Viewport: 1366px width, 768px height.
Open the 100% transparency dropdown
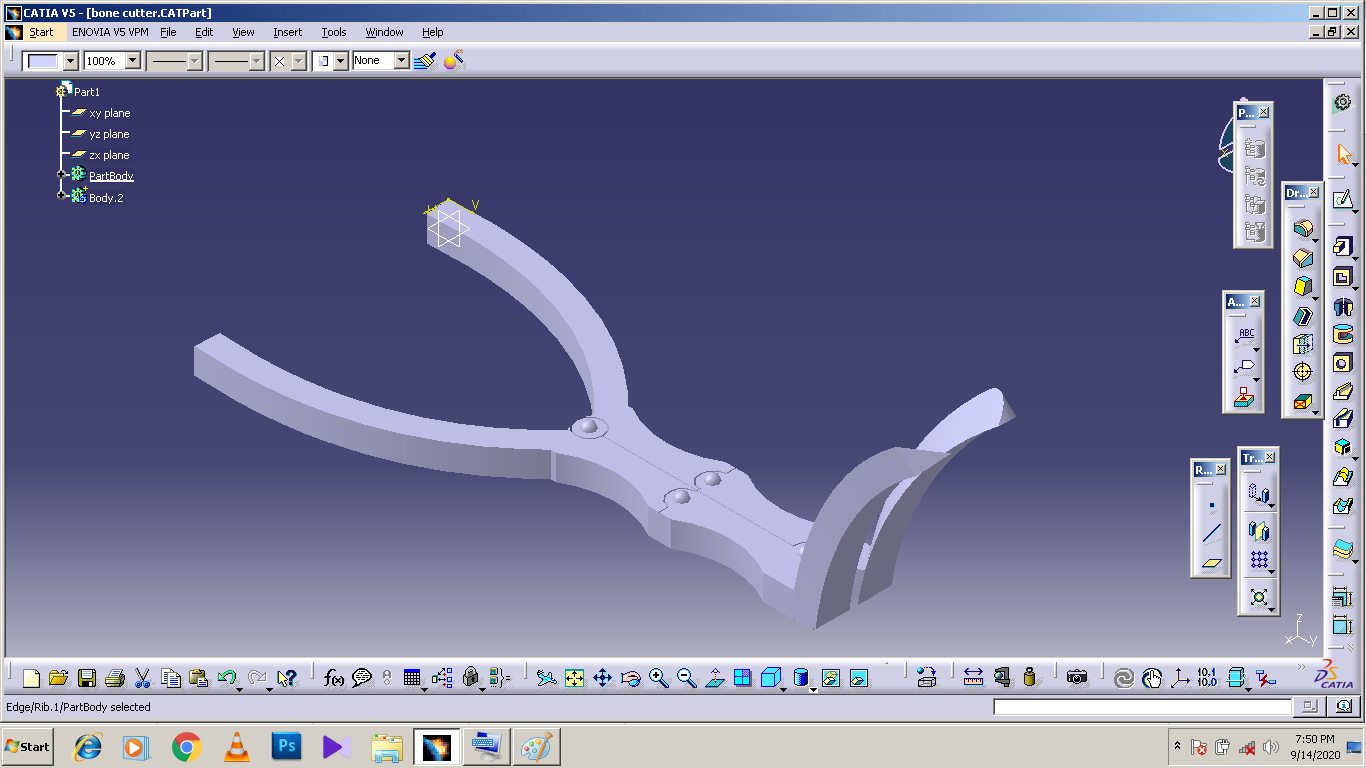point(133,61)
